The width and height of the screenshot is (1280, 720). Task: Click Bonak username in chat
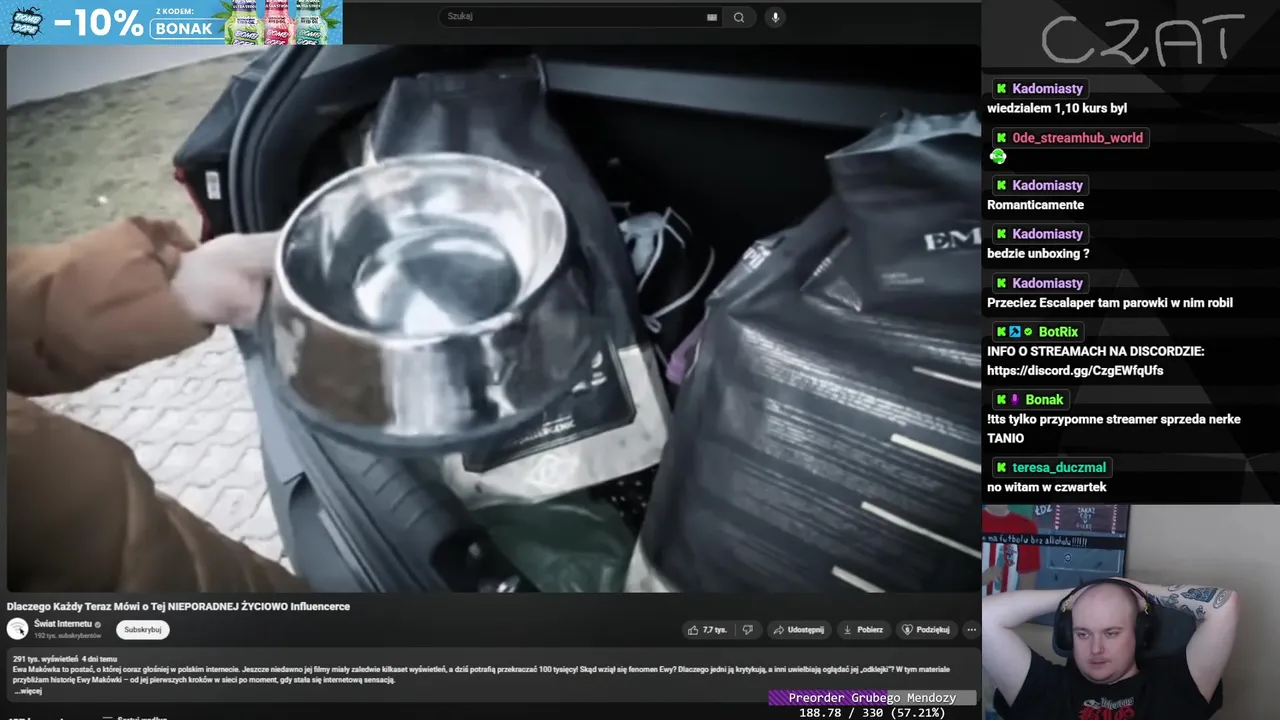(1044, 400)
